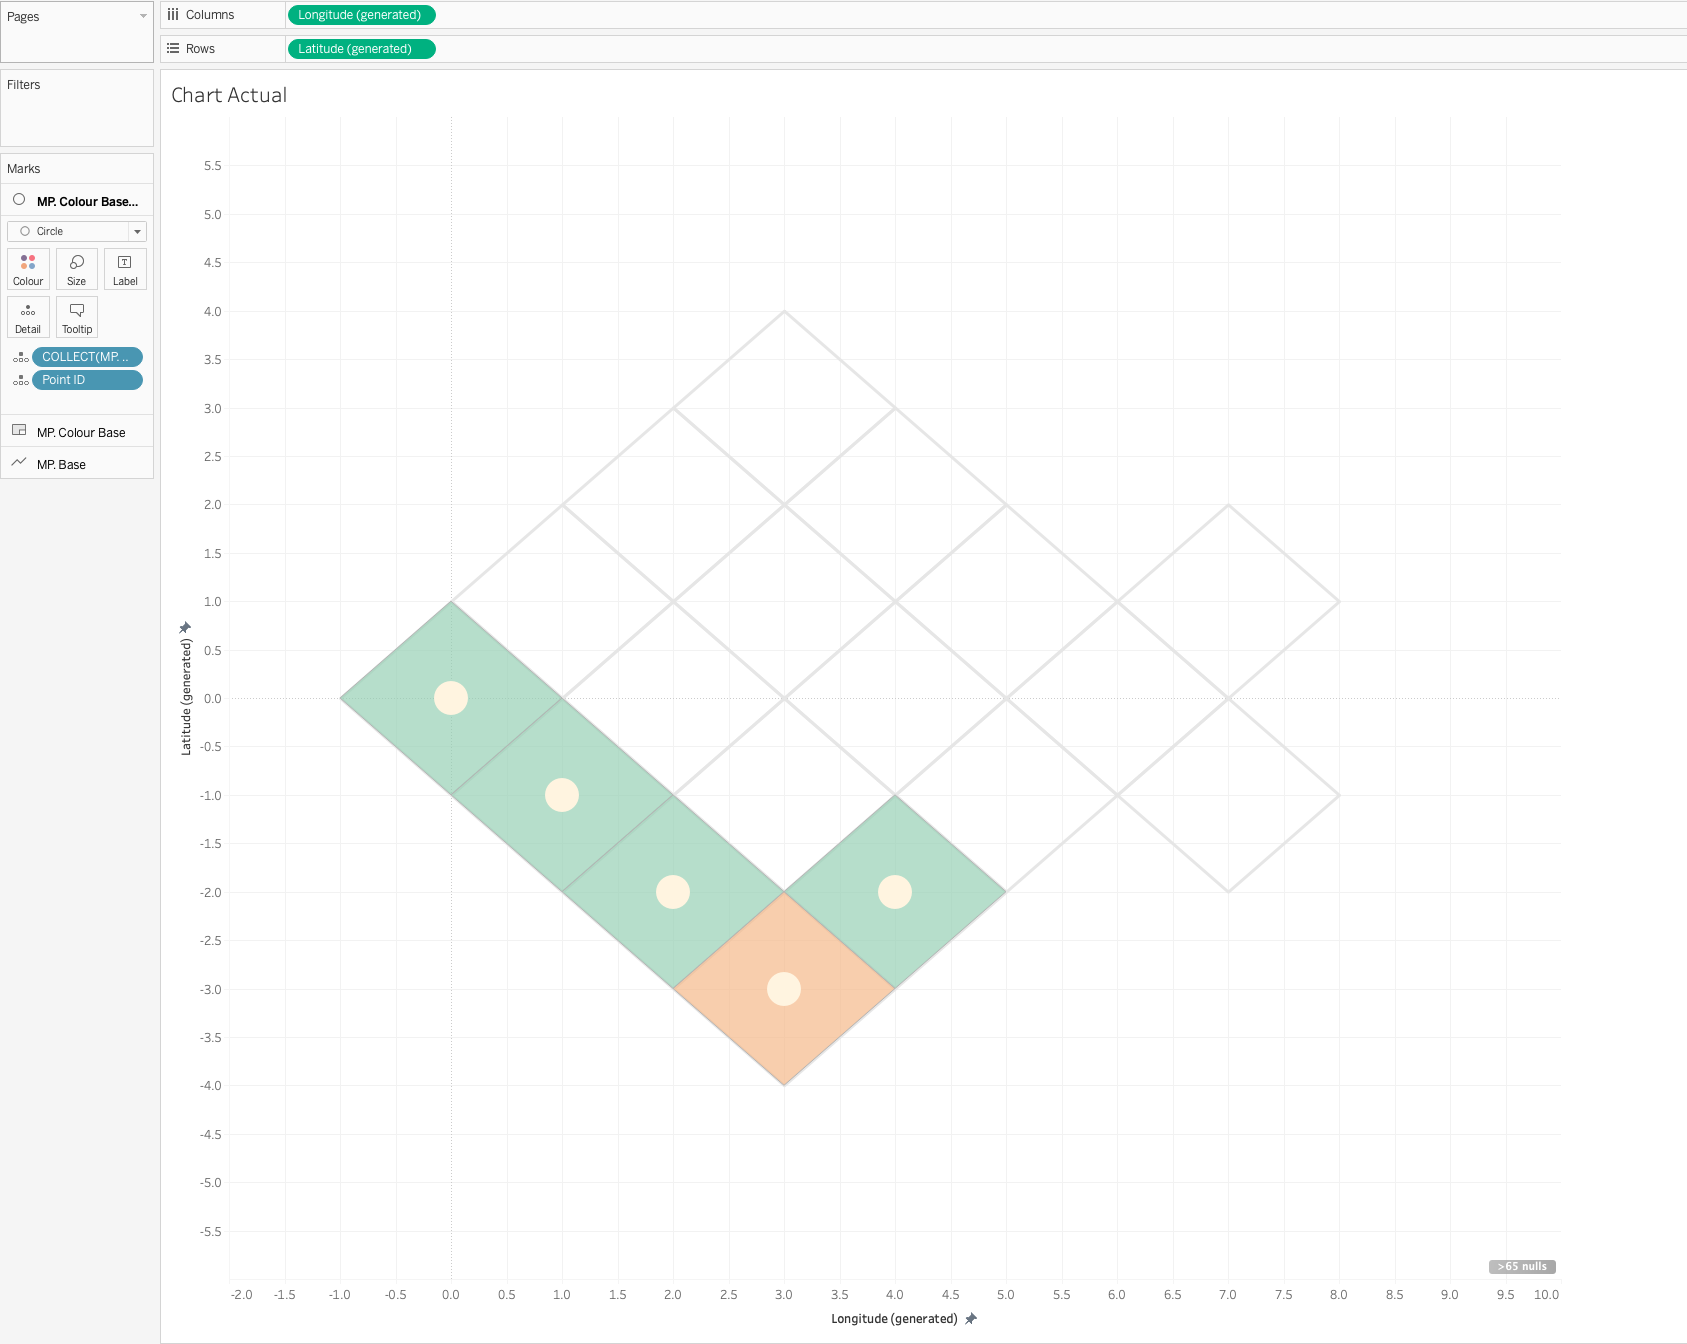The height and width of the screenshot is (1344, 1687).
Task: Click the Chart Actual title
Action: point(229,95)
